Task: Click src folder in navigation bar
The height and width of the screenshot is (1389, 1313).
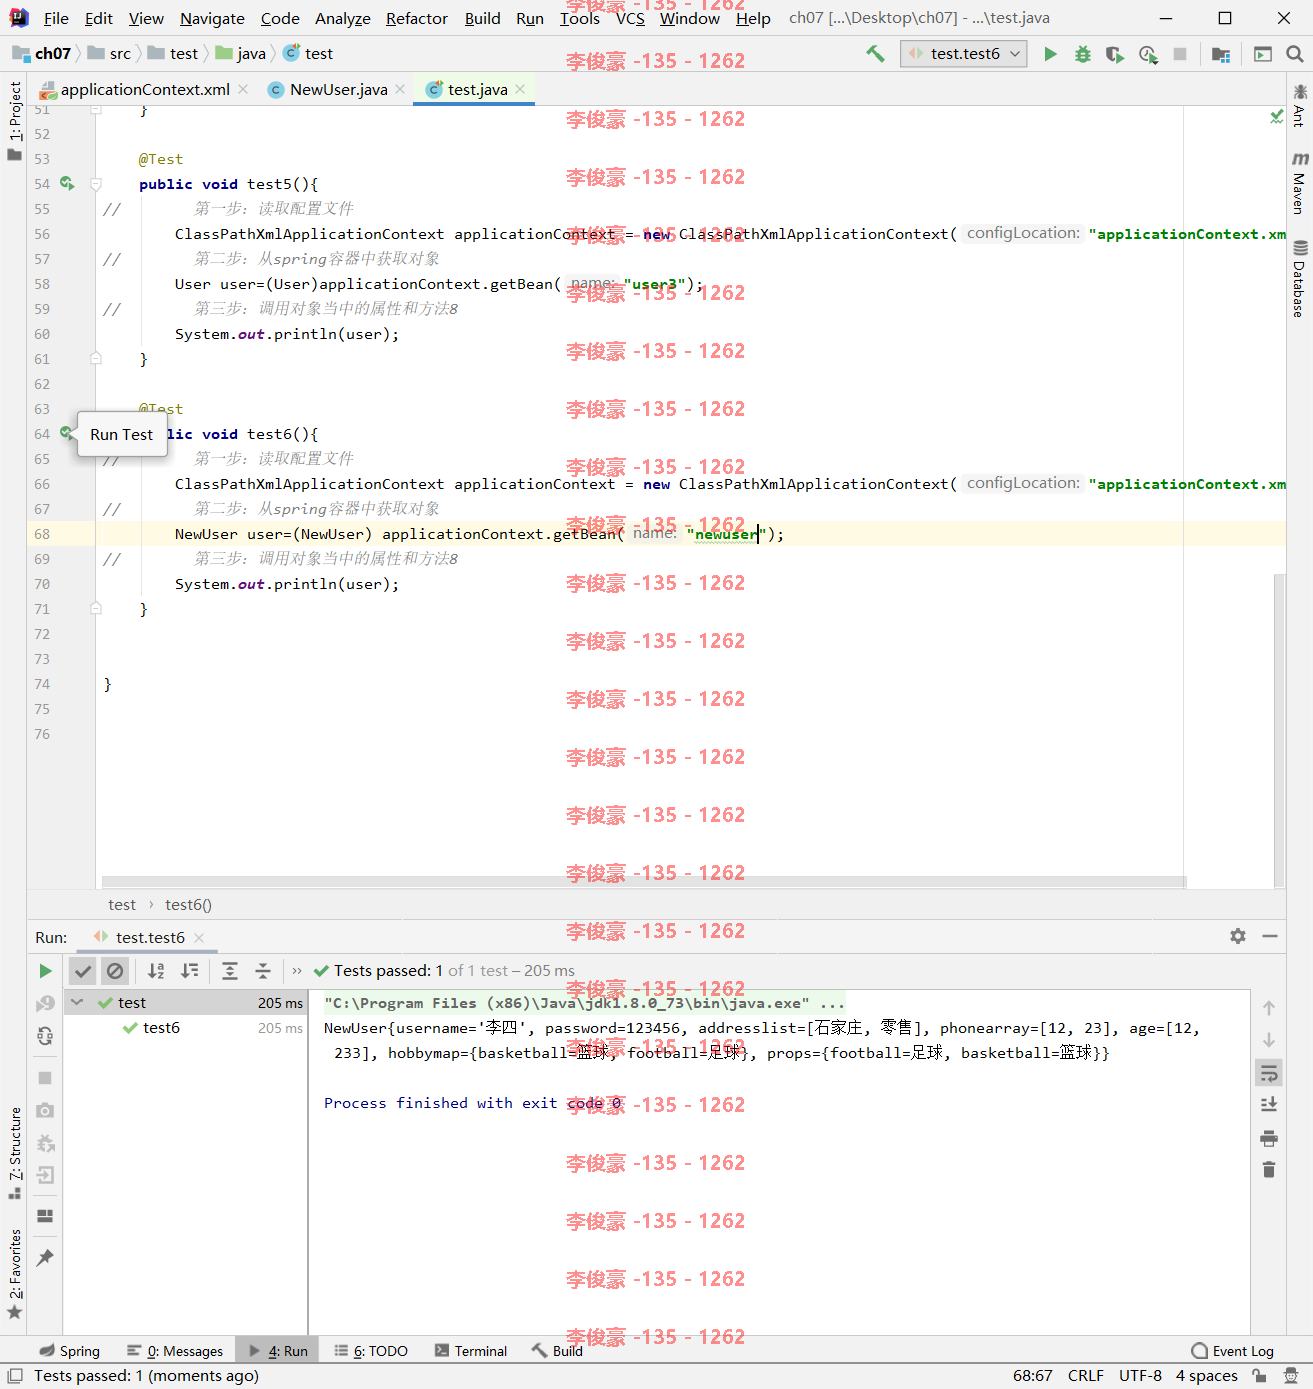Action: tap(109, 54)
